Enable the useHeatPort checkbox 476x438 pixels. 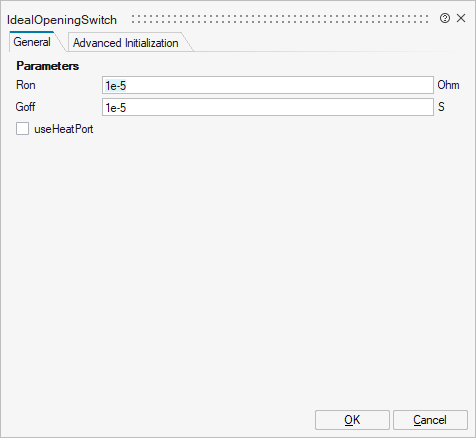22,129
